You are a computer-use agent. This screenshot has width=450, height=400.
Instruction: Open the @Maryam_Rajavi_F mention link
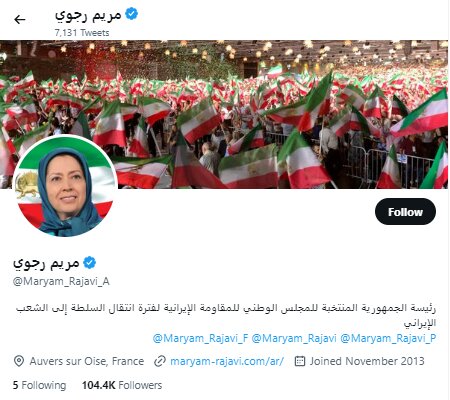[200, 338]
